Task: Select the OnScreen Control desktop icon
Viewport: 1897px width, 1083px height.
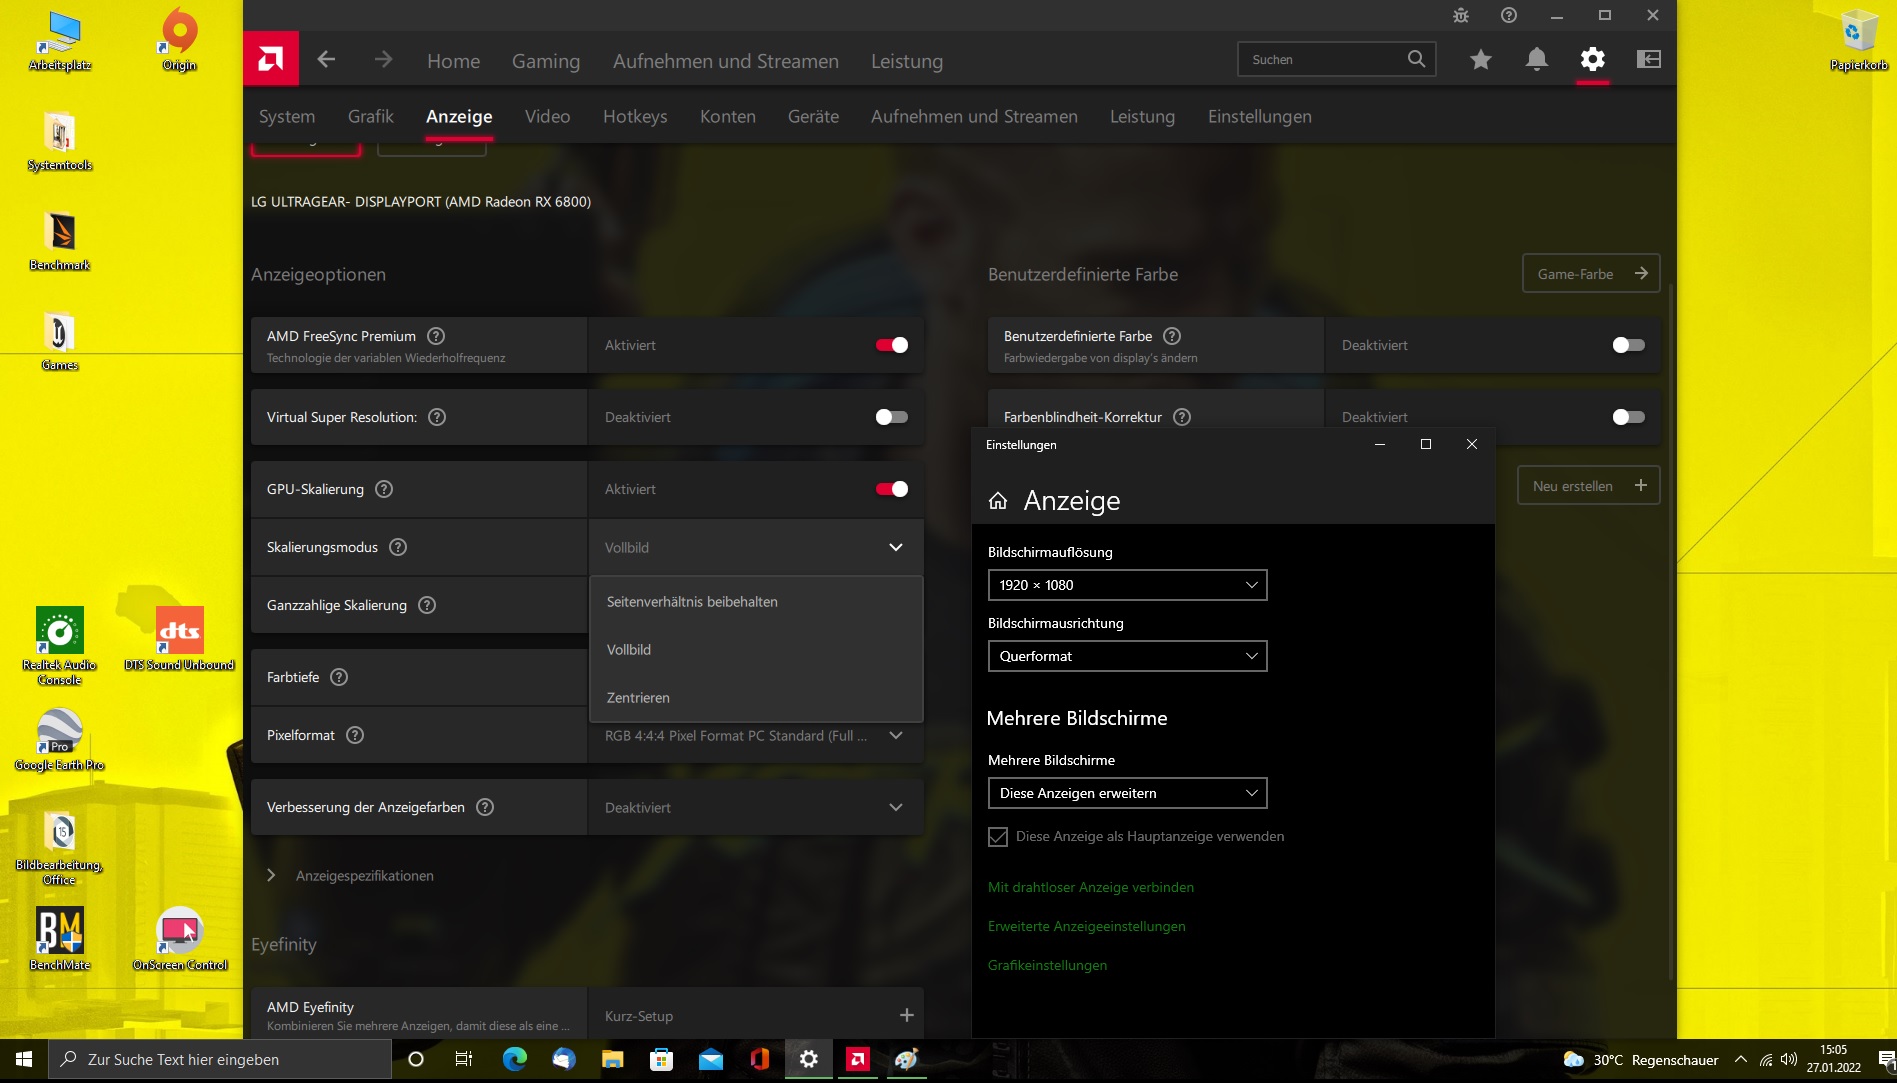Action: point(180,940)
